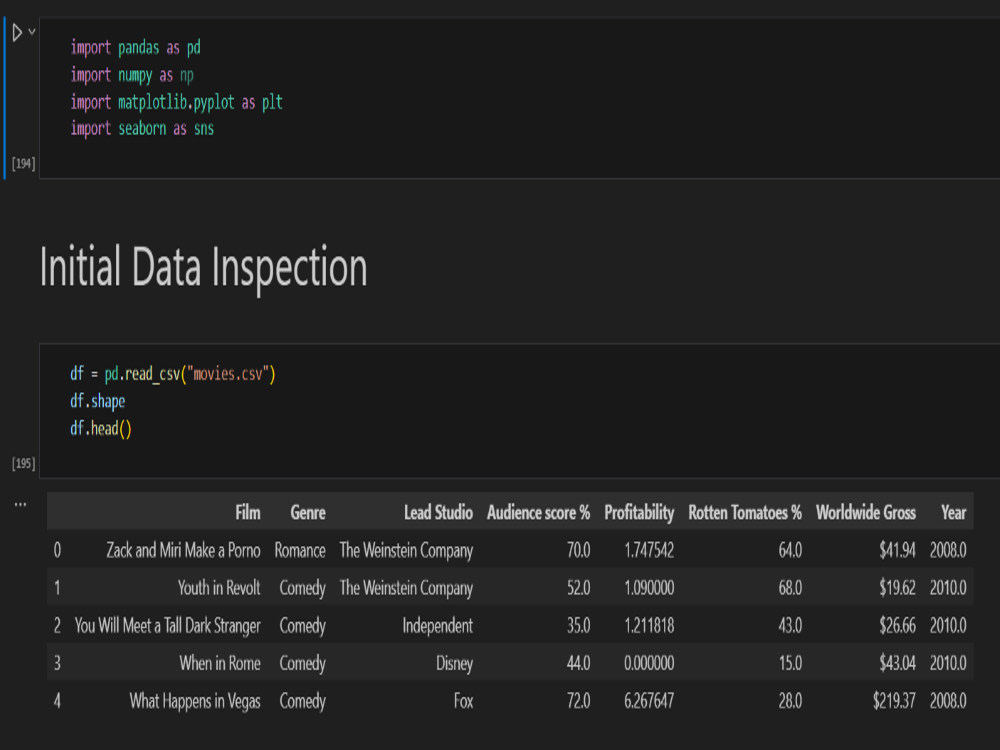Click worldwide gross value $41.94
This screenshot has height=750, width=1000.
897,550
